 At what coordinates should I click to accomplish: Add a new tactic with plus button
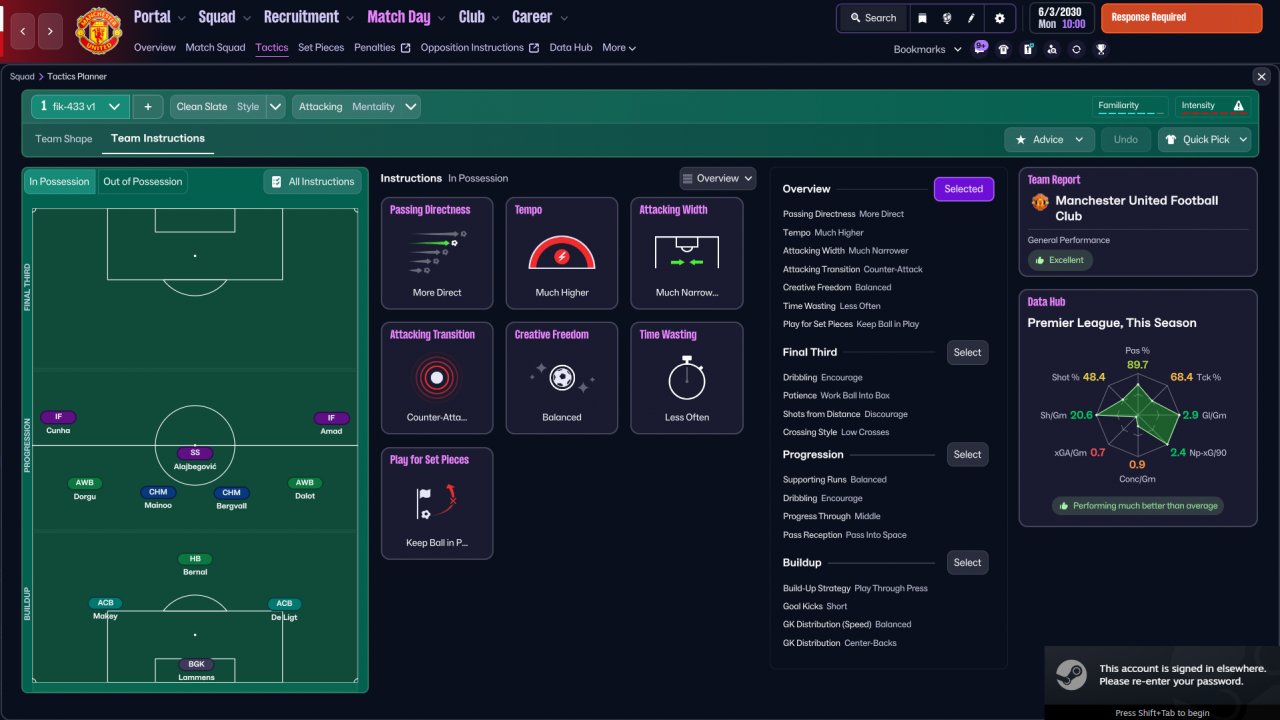[x=147, y=107]
